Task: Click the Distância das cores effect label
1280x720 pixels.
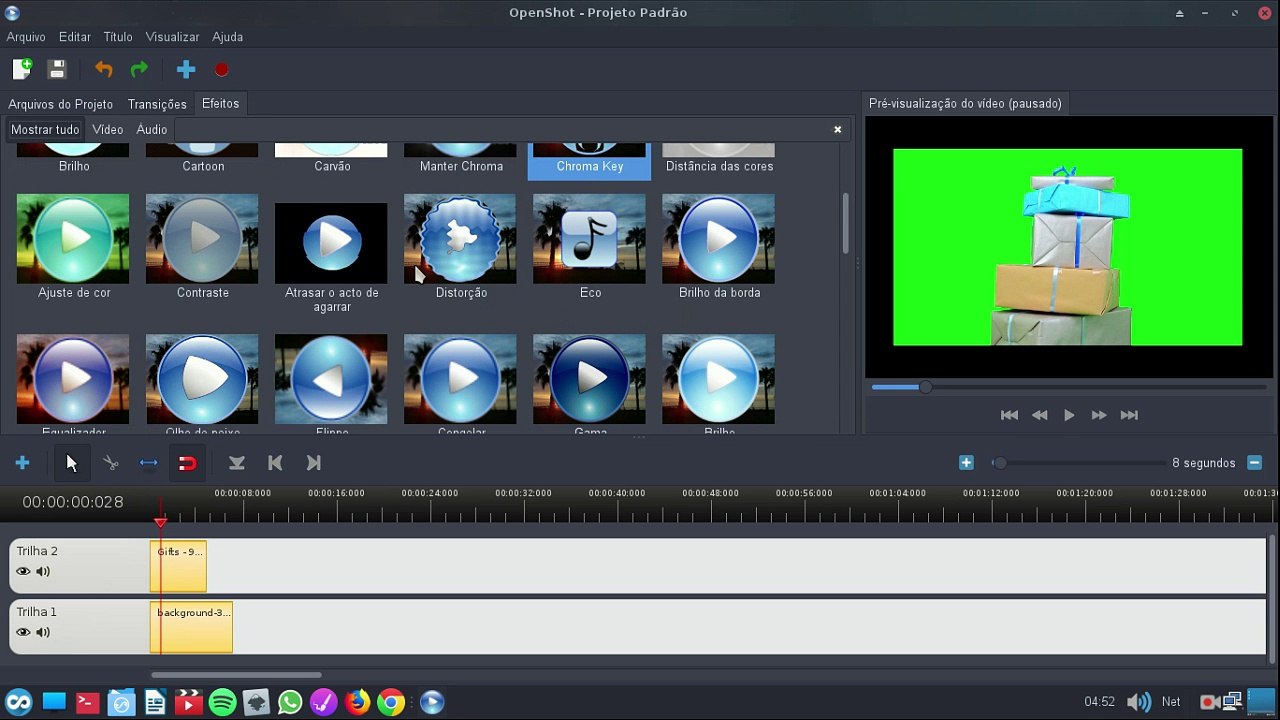Action: [x=720, y=166]
